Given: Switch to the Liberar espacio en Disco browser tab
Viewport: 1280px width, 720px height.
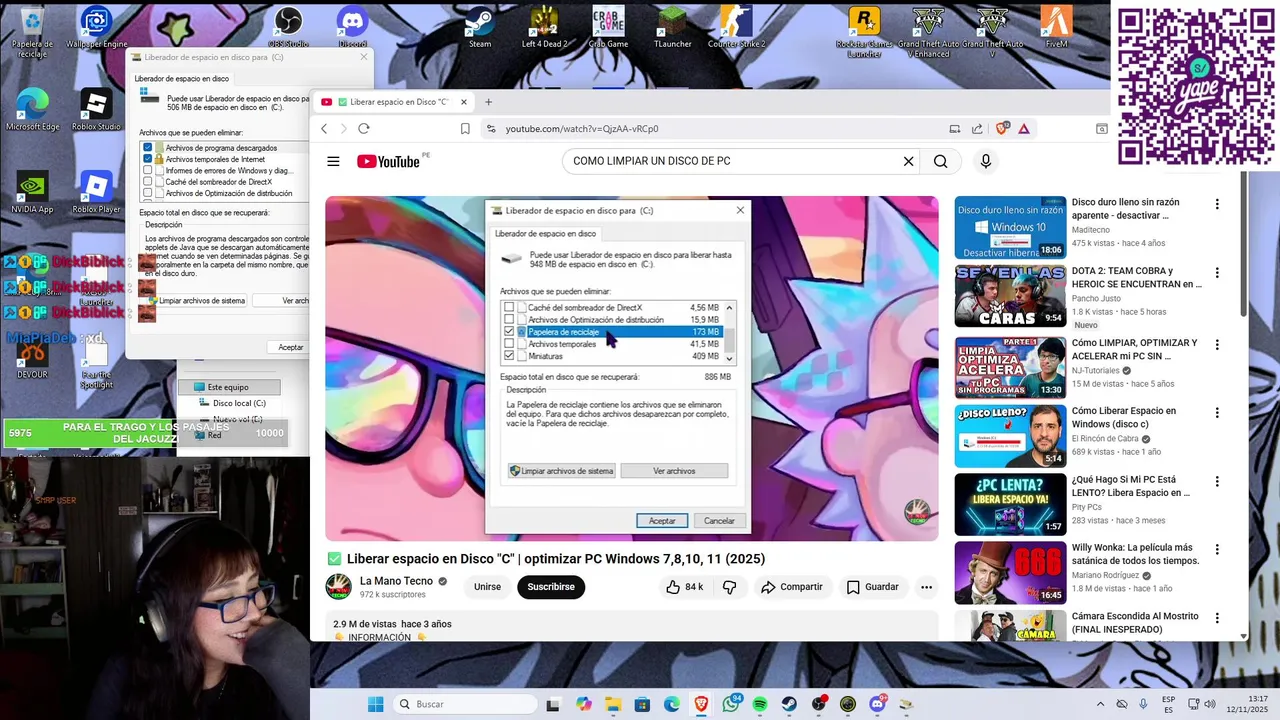Looking at the screenshot, I should [395, 102].
